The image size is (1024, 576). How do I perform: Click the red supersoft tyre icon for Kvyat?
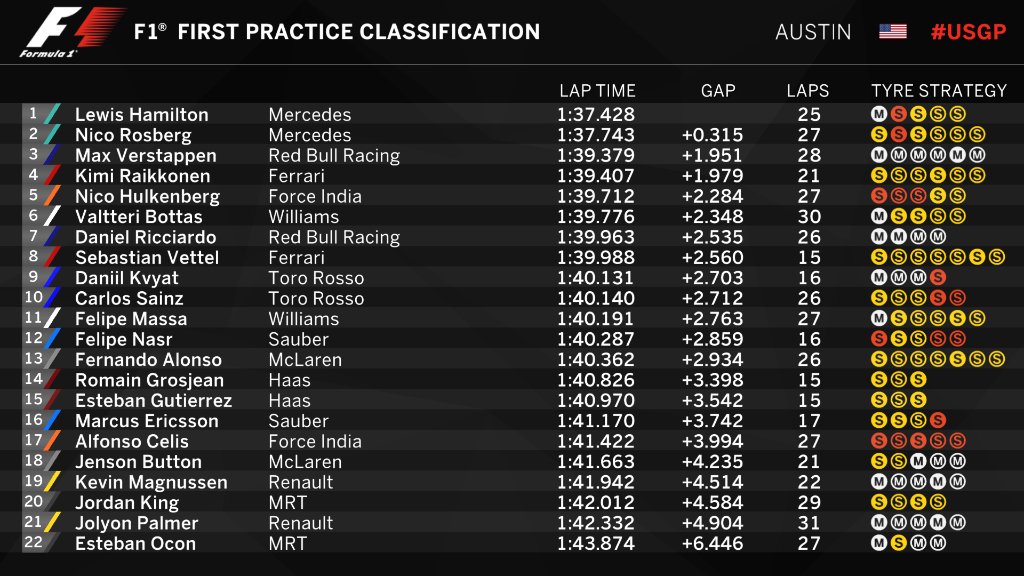938,278
